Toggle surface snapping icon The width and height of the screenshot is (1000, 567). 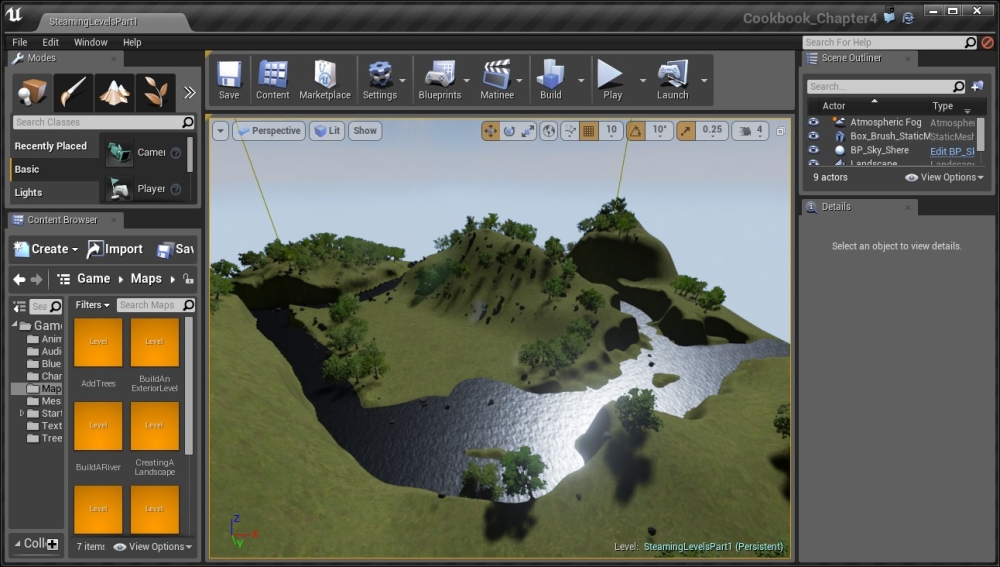point(570,131)
